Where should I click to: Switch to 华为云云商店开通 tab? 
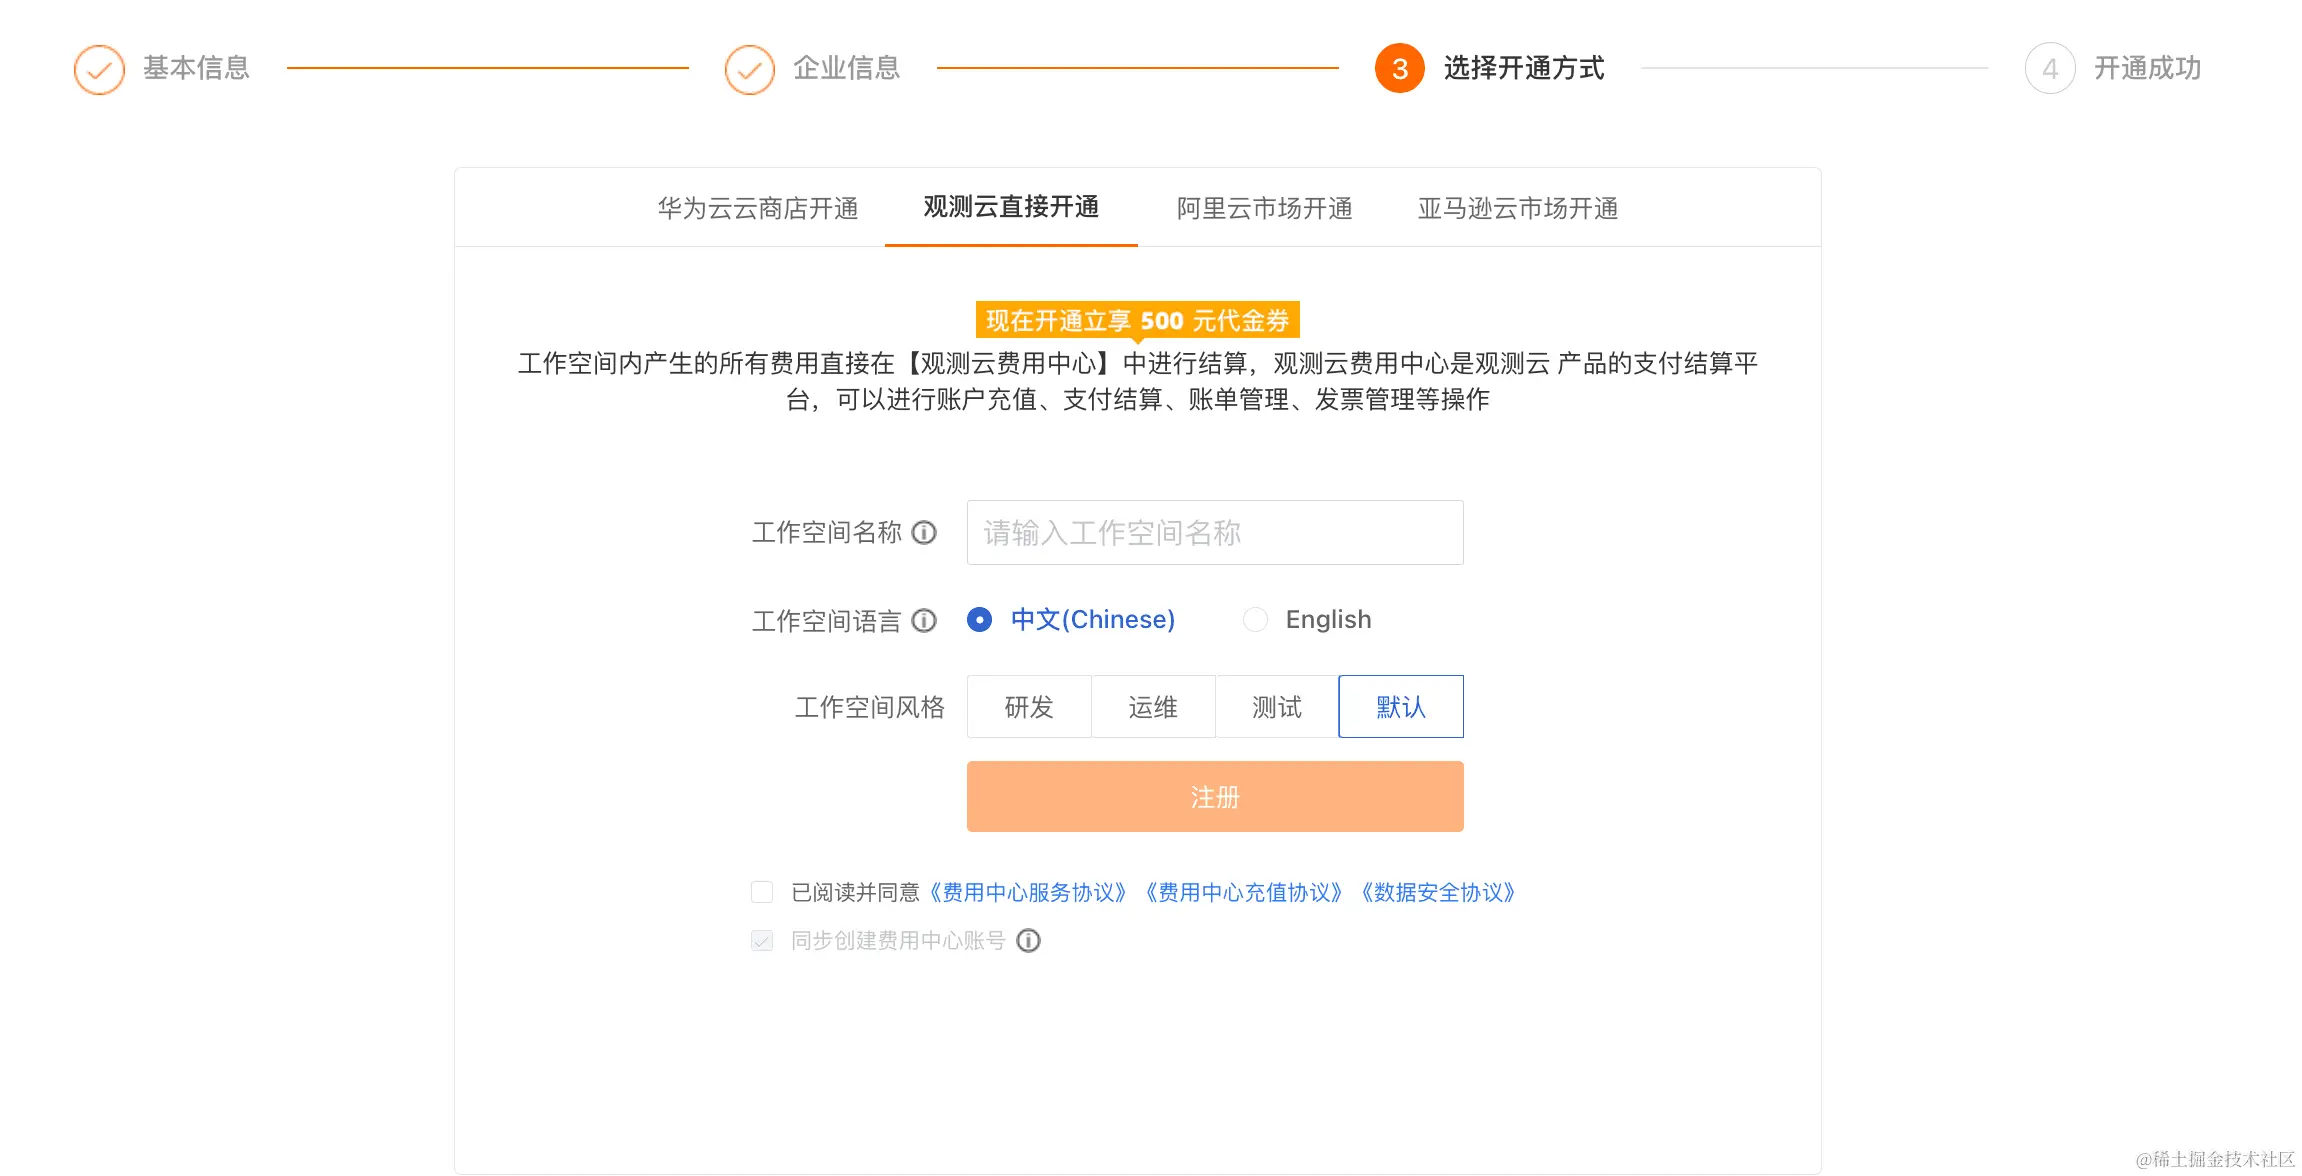pos(758,208)
